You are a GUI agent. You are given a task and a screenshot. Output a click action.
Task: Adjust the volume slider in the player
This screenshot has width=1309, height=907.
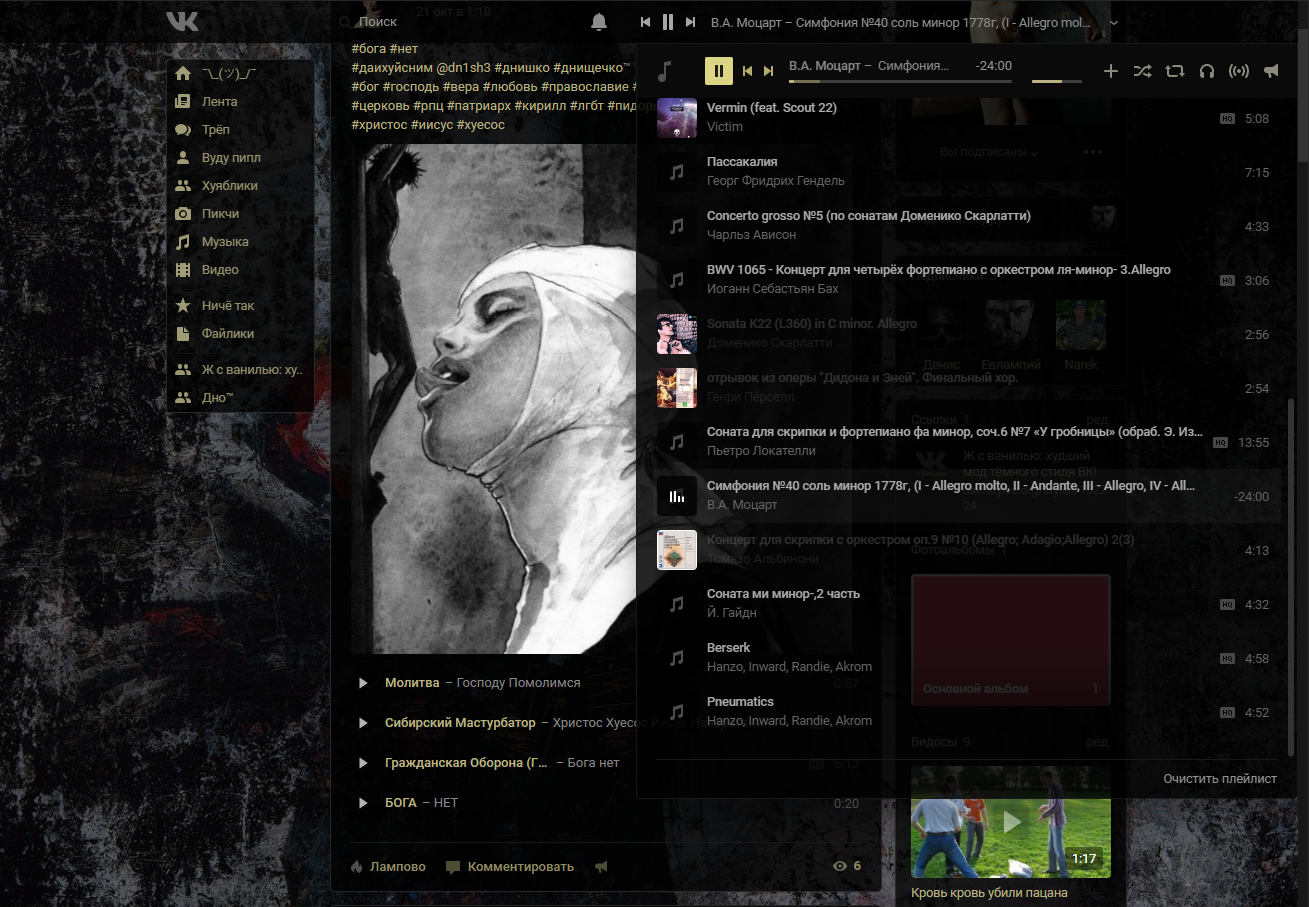click(x=1057, y=80)
